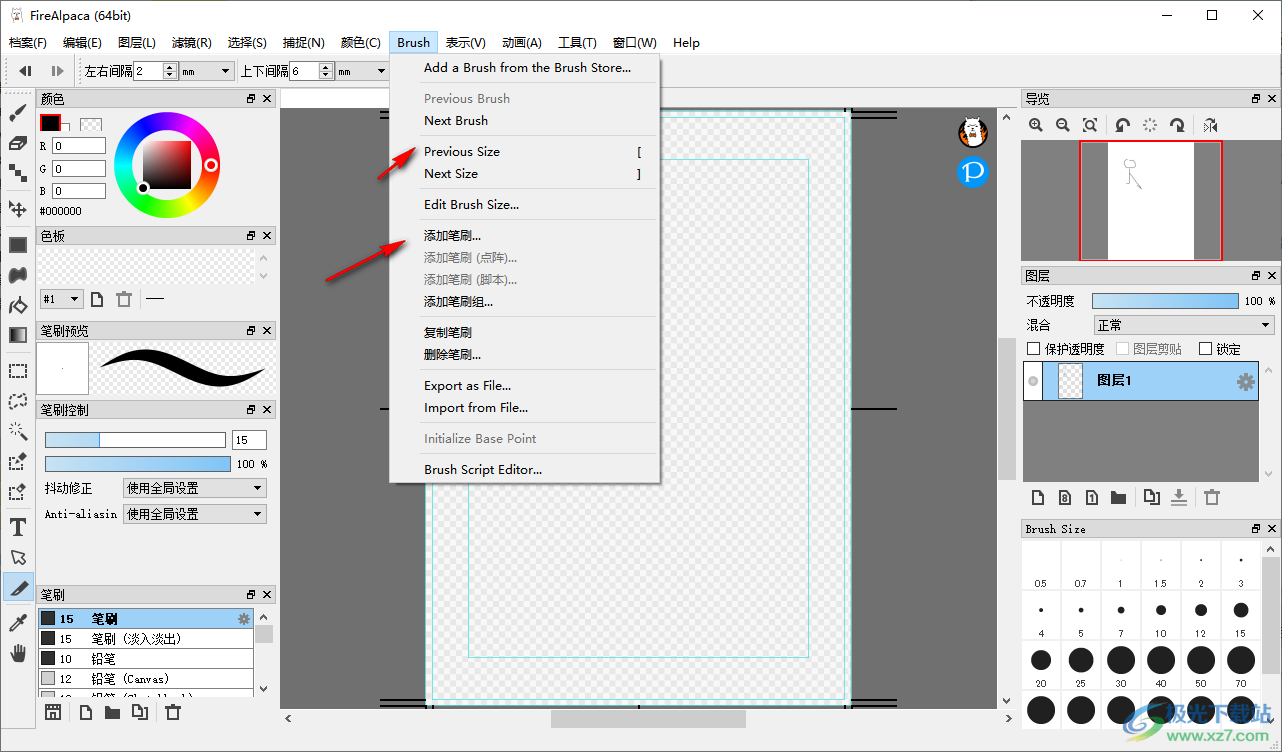Select the Hand pan tool

18,653
